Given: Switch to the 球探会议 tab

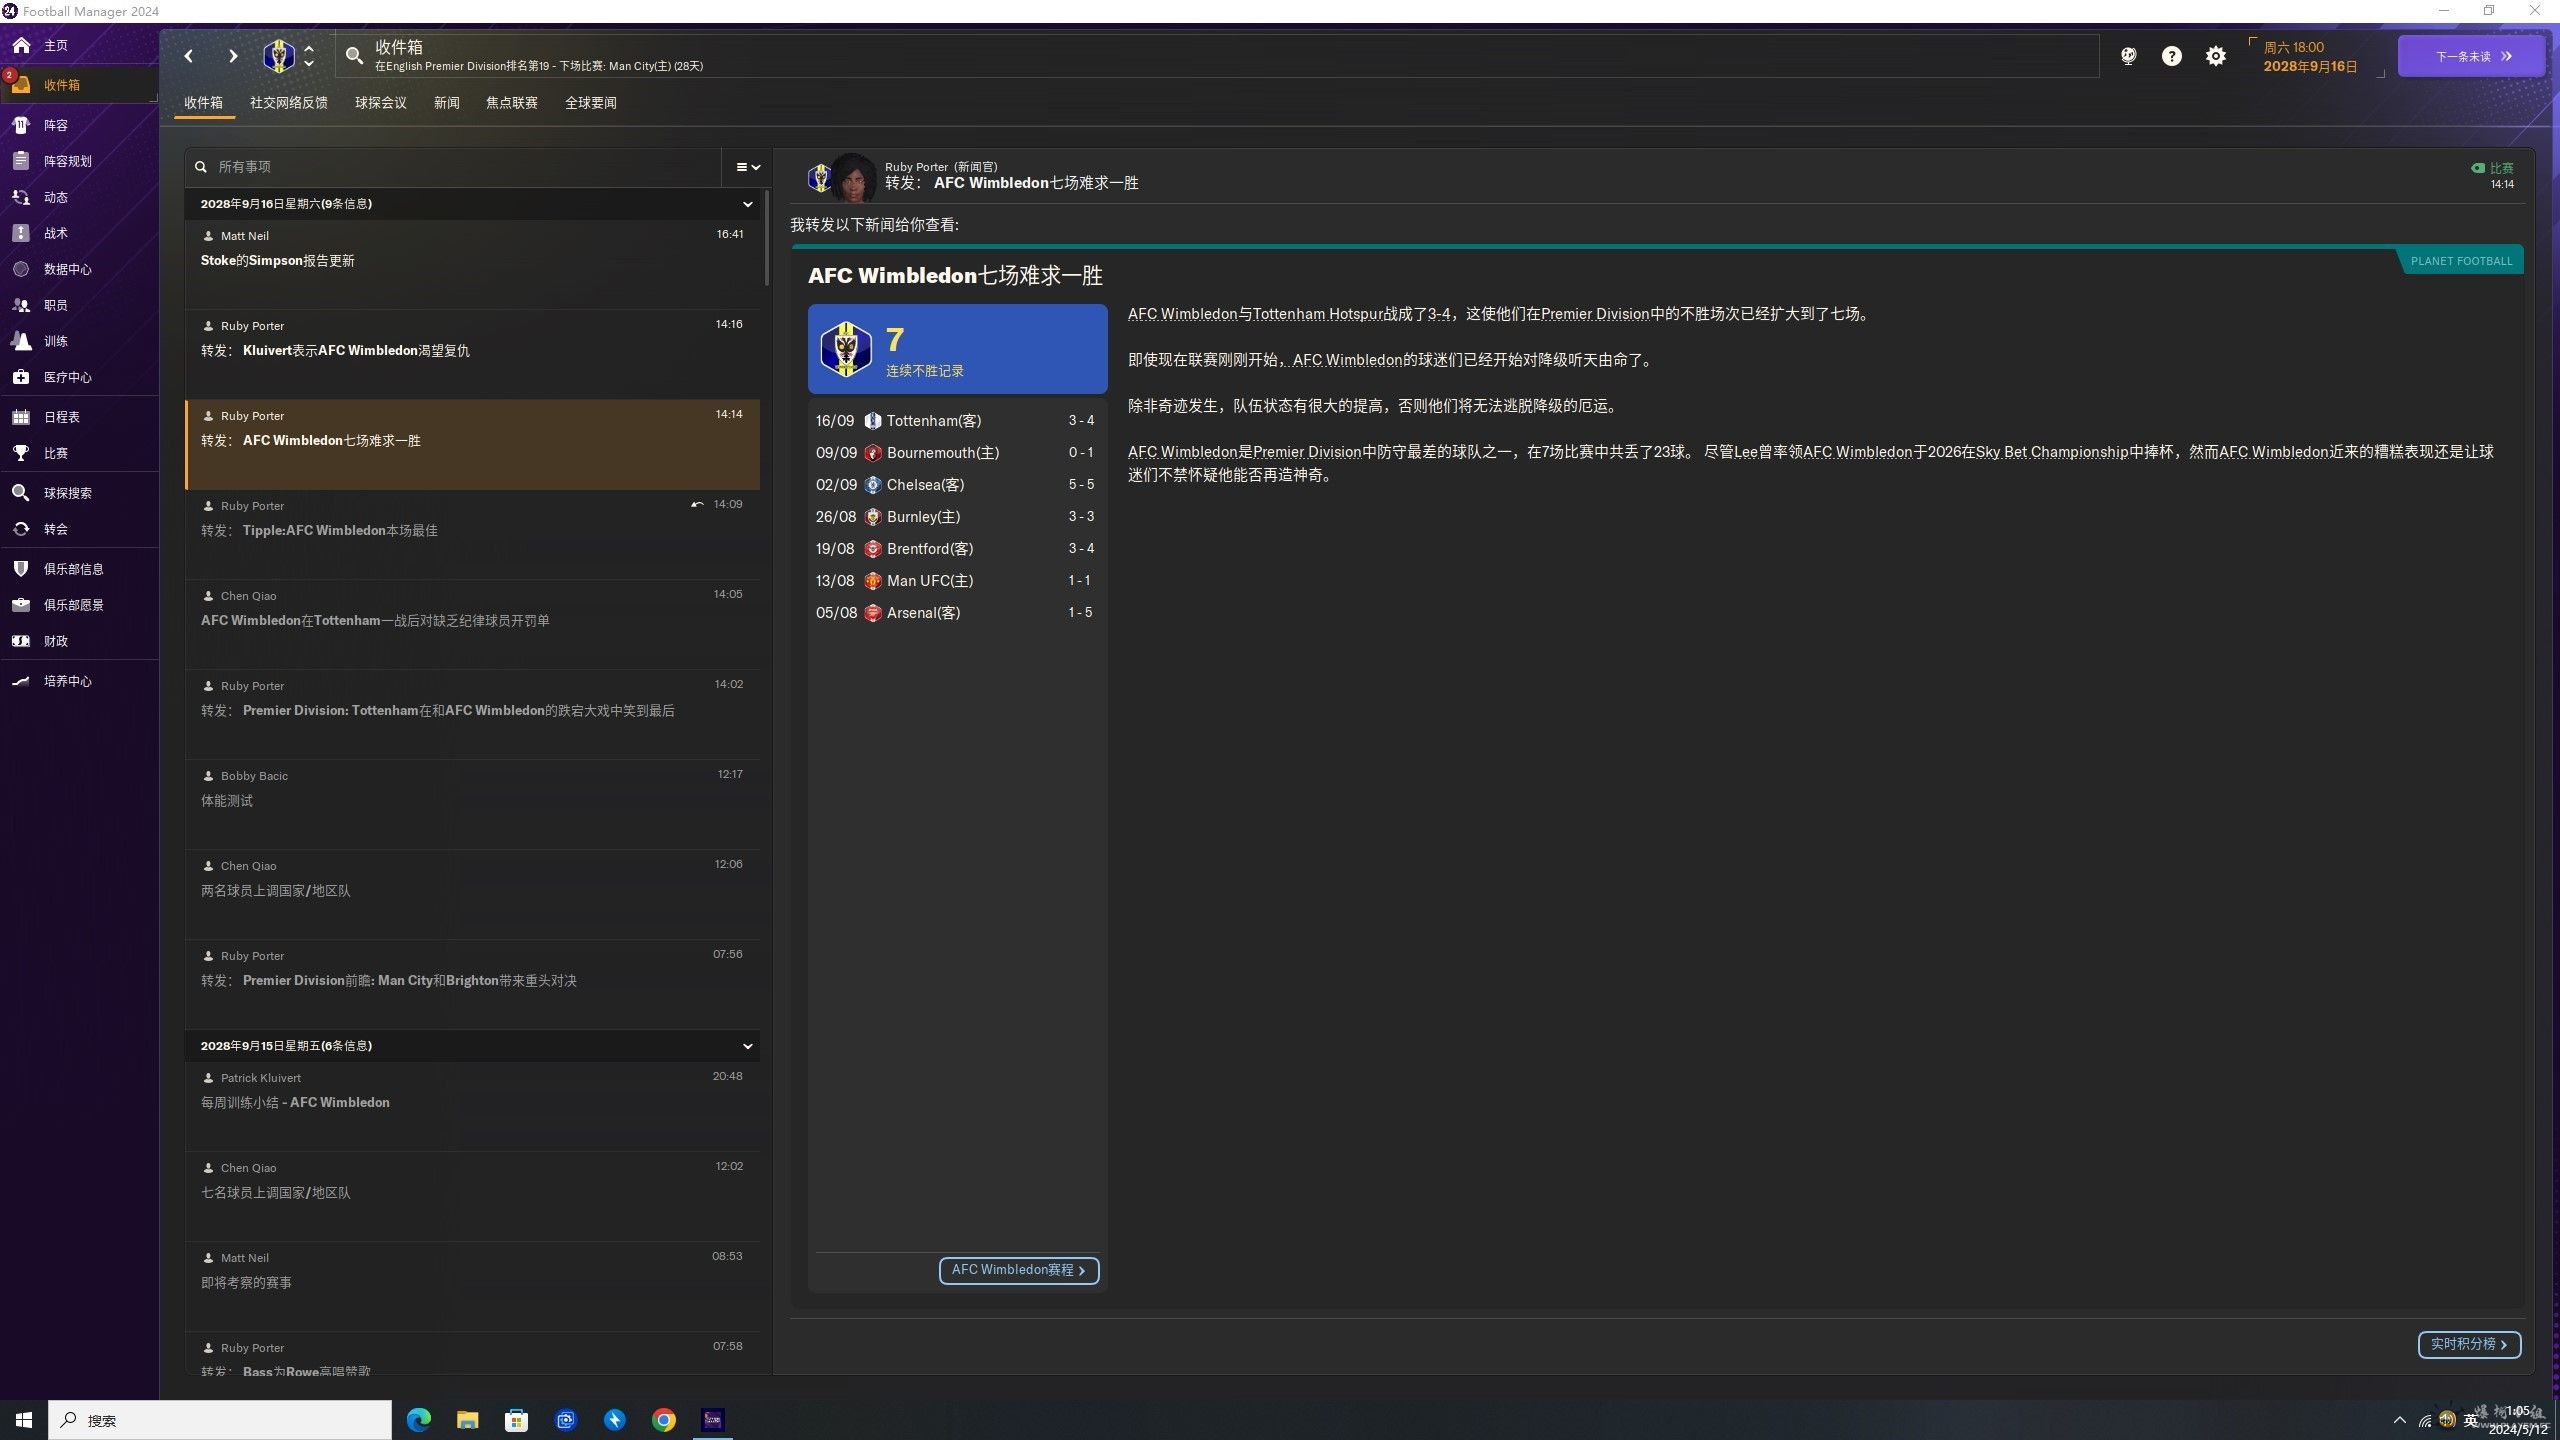Looking at the screenshot, I should (x=381, y=103).
